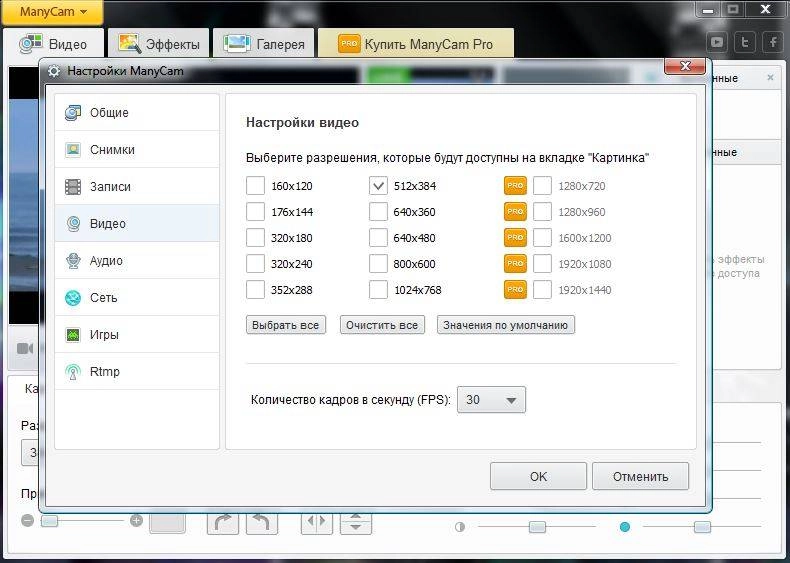Click the Очистить все button
The height and width of the screenshot is (563, 790).
[x=382, y=325]
